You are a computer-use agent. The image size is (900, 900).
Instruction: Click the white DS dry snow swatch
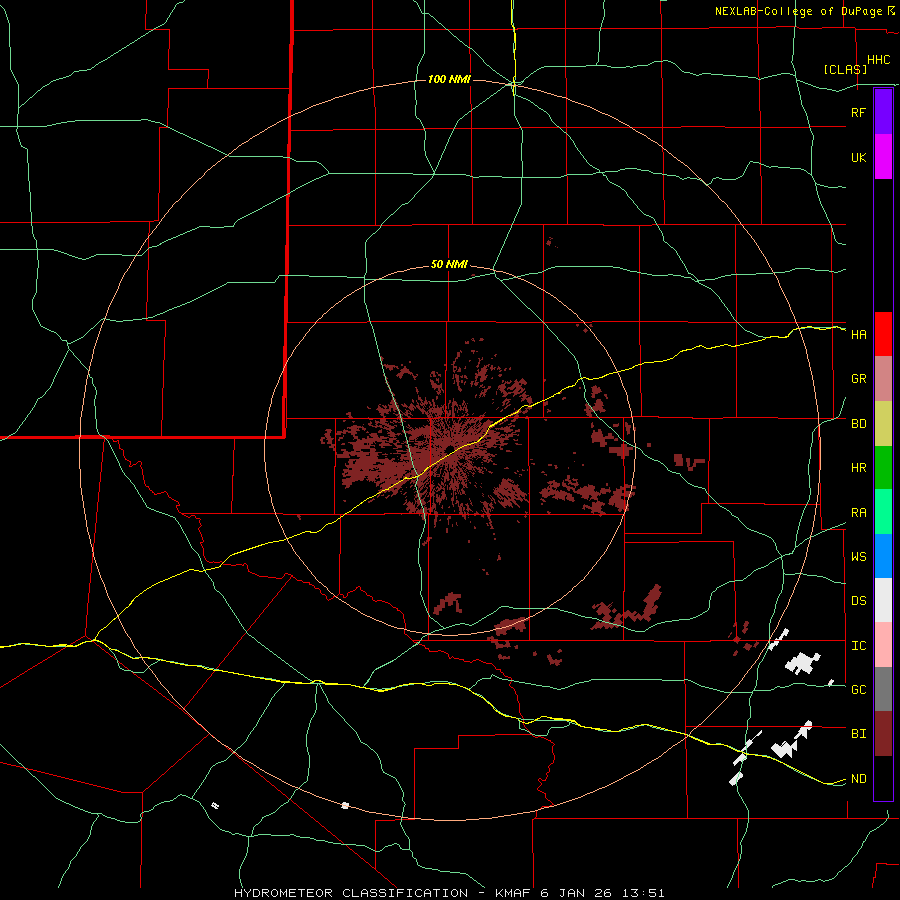click(883, 600)
